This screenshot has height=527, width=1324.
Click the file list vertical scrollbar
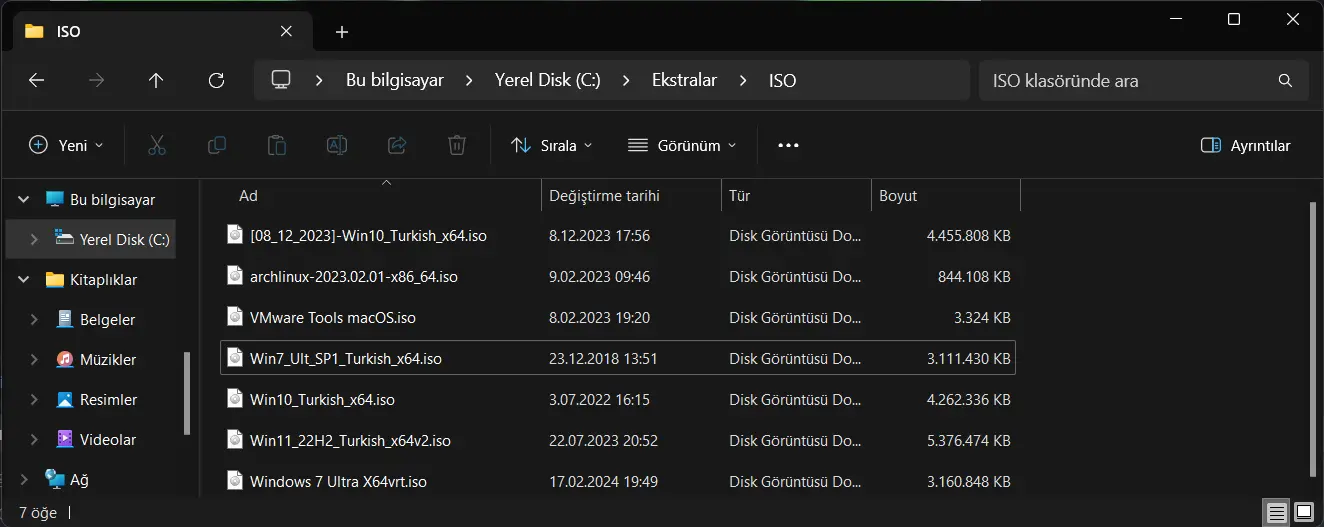(x=1313, y=338)
